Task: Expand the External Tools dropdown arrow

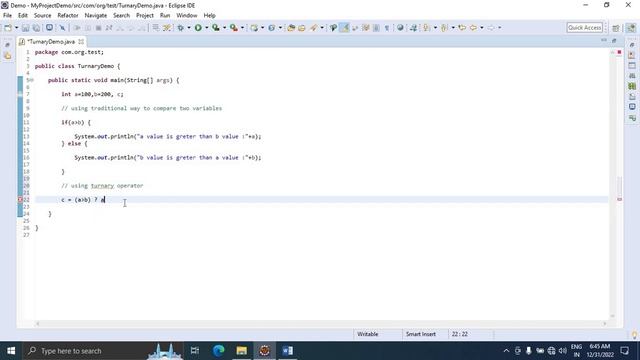Action: tap(242, 28)
